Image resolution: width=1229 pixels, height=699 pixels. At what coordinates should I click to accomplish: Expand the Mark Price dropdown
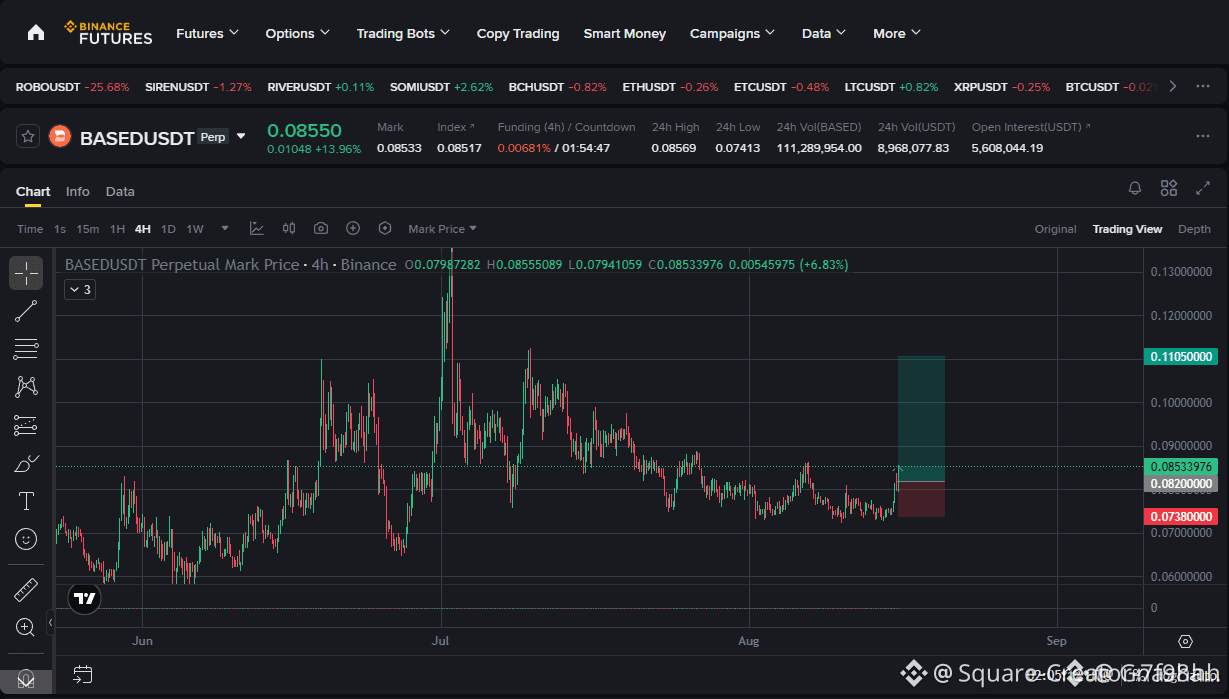click(442, 229)
